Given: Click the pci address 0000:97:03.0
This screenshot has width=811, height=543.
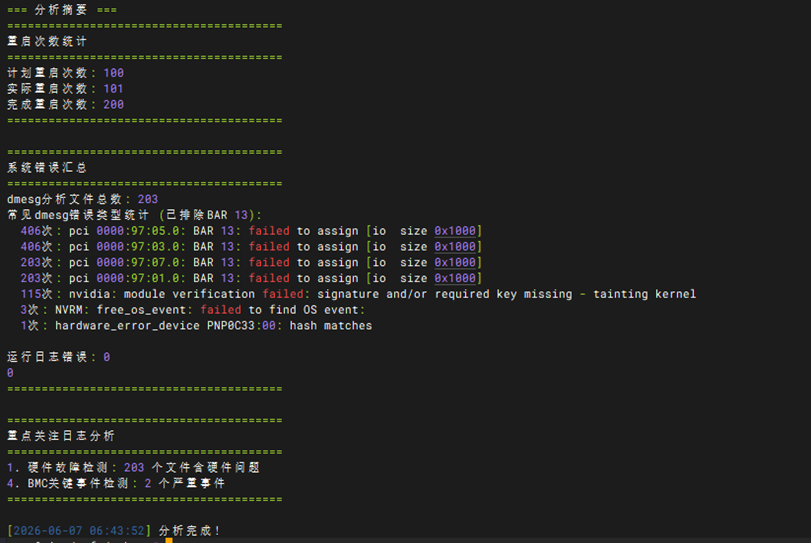Looking at the screenshot, I should coord(138,247).
